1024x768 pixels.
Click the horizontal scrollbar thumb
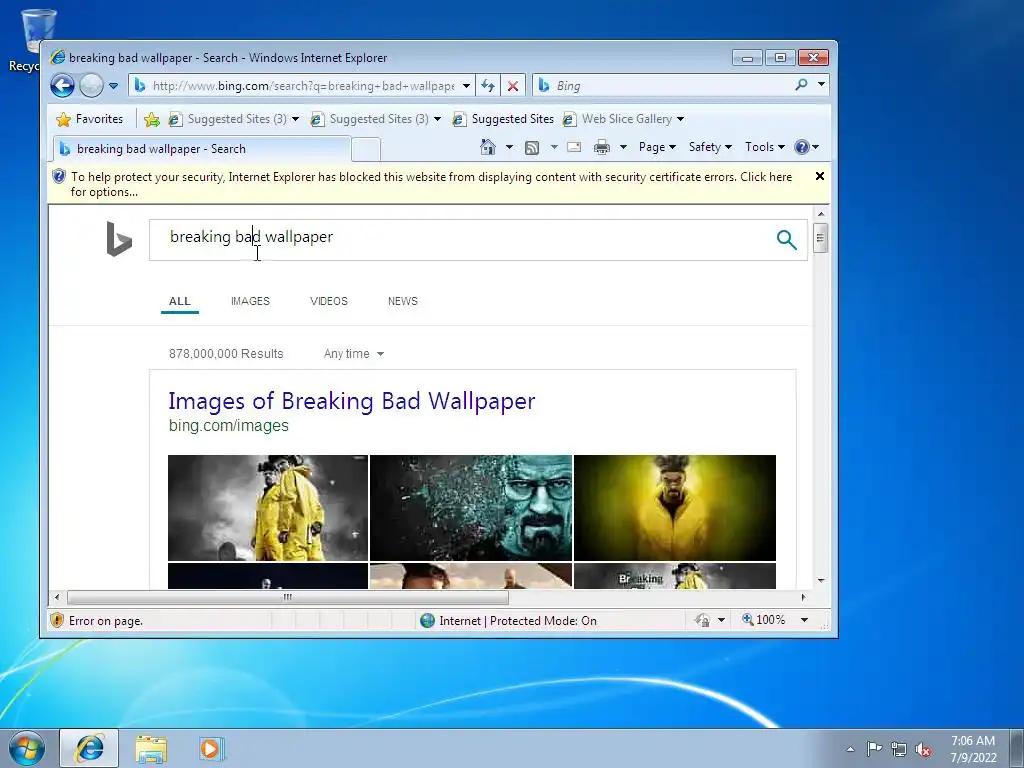(287, 597)
